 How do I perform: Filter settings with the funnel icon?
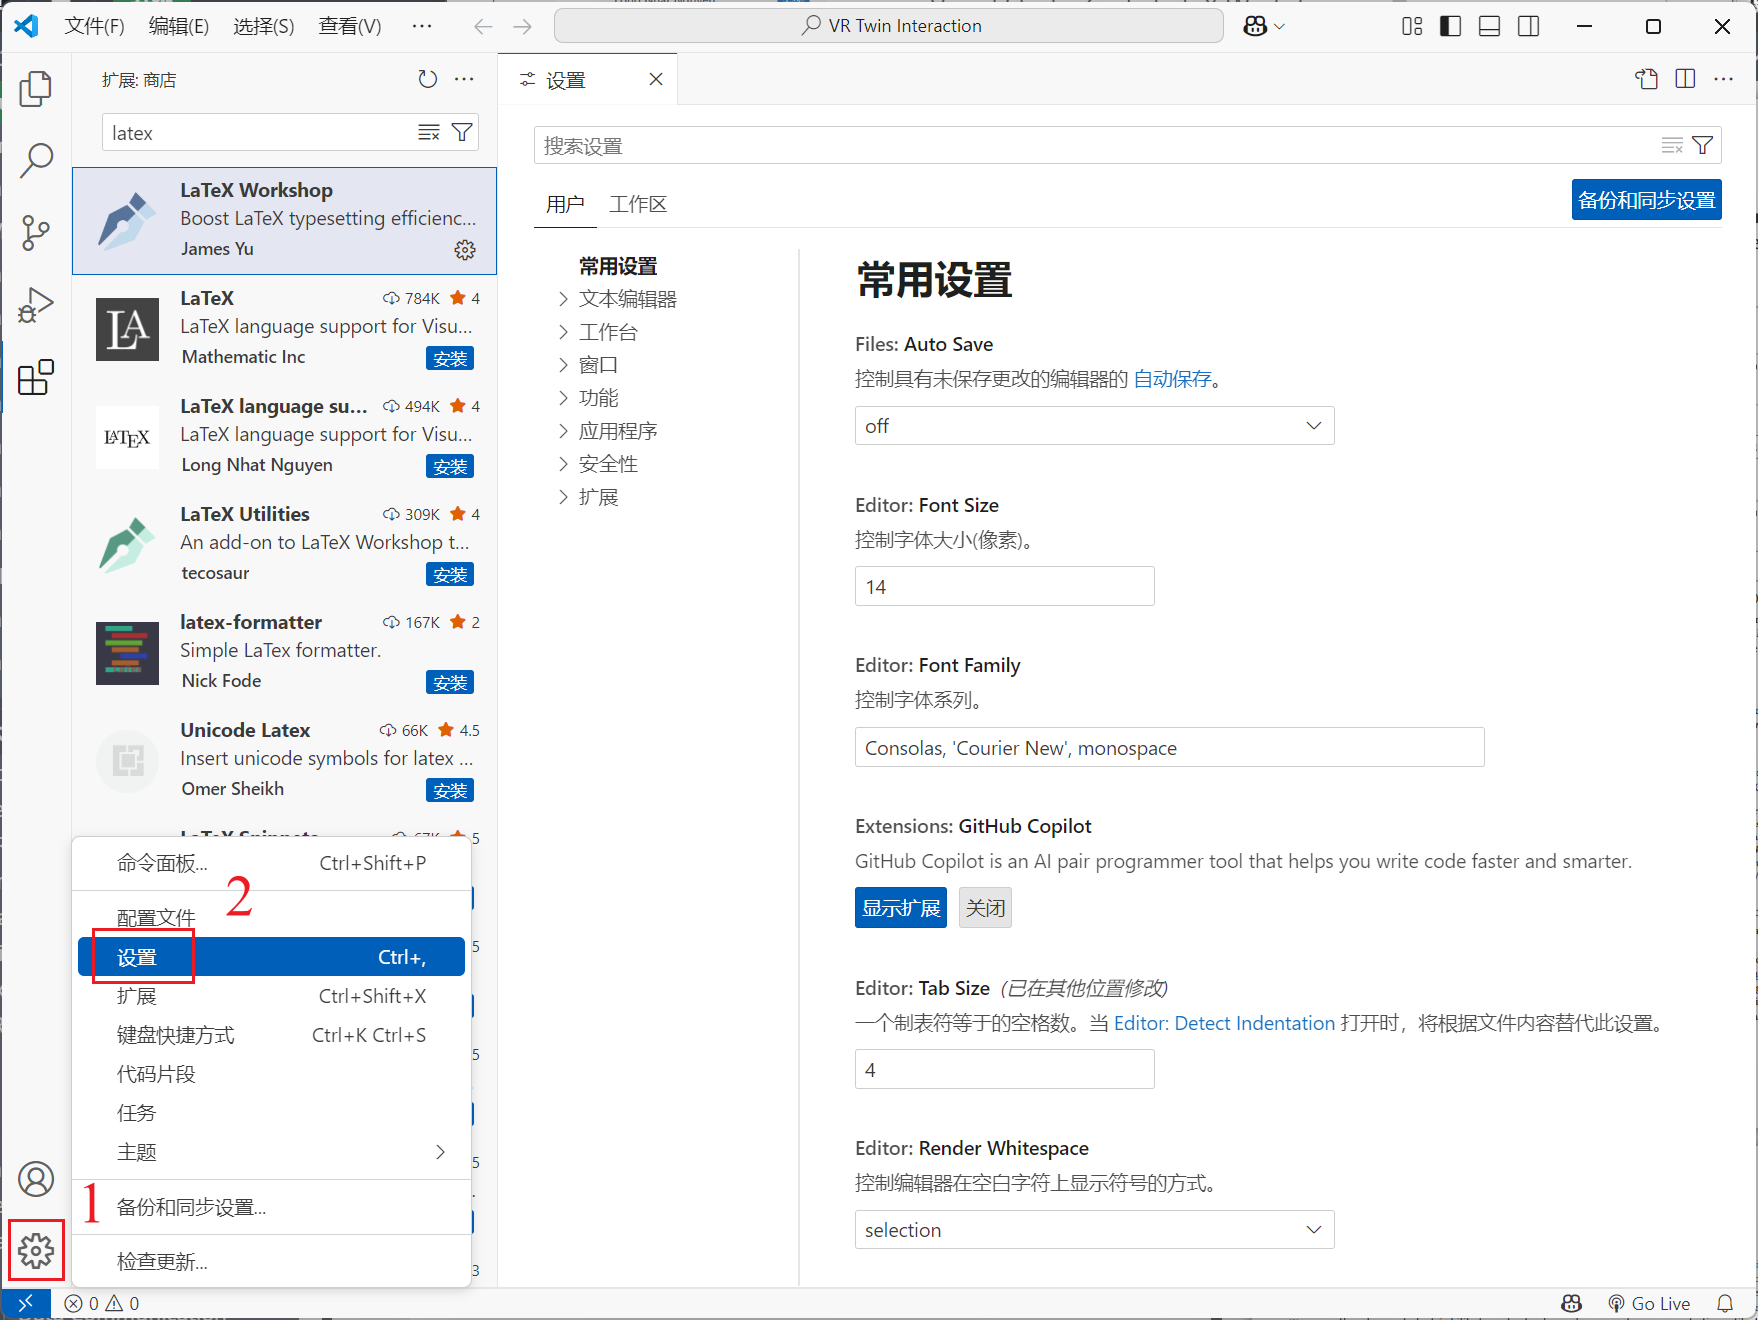tap(1702, 146)
